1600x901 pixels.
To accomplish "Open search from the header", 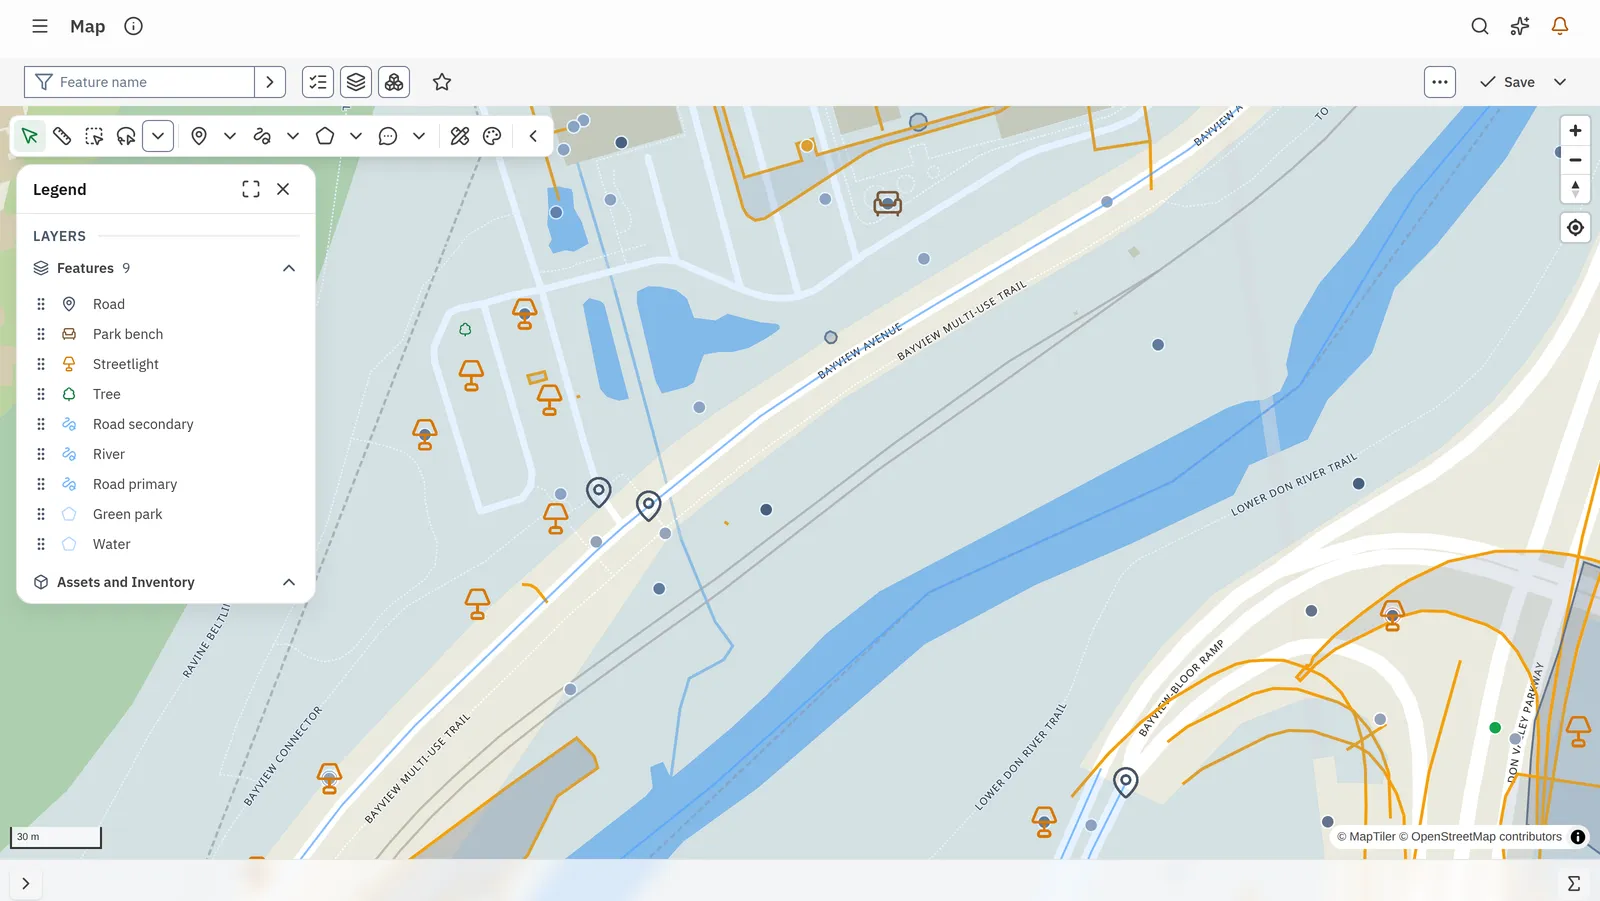I will coord(1480,26).
